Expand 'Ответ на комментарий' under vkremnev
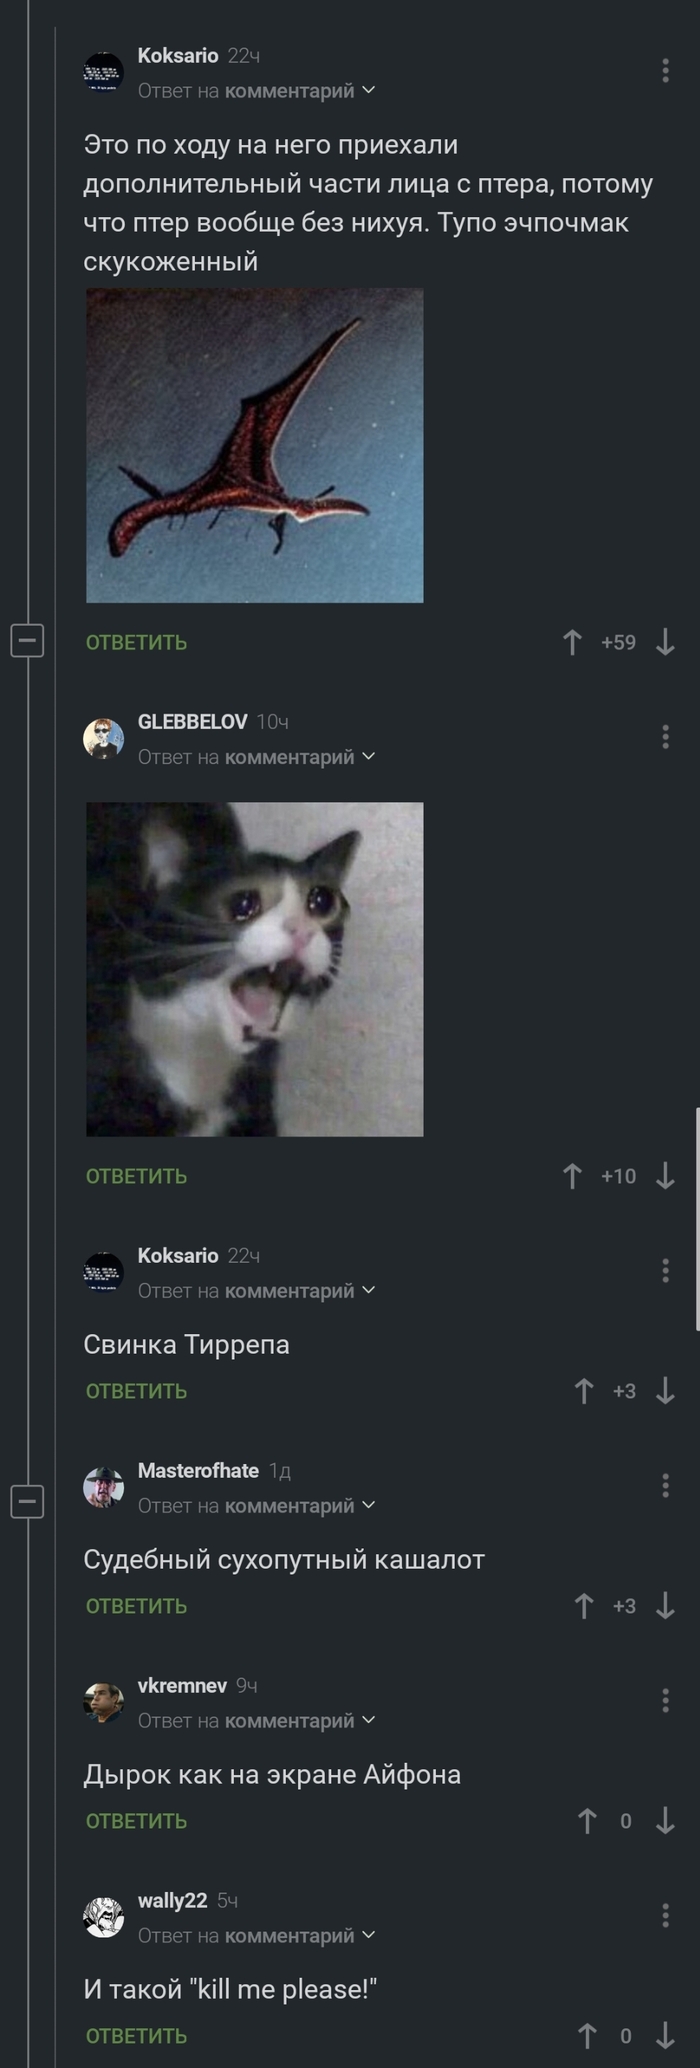 click(x=257, y=1720)
